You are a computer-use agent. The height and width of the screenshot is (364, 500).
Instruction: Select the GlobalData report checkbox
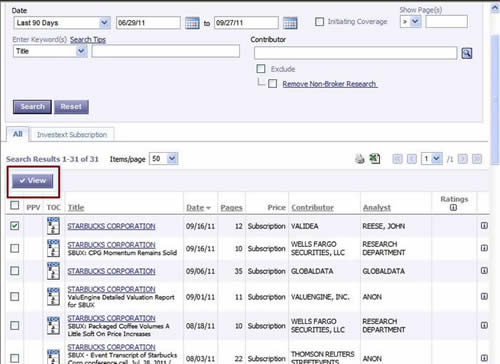coord(15,271)
